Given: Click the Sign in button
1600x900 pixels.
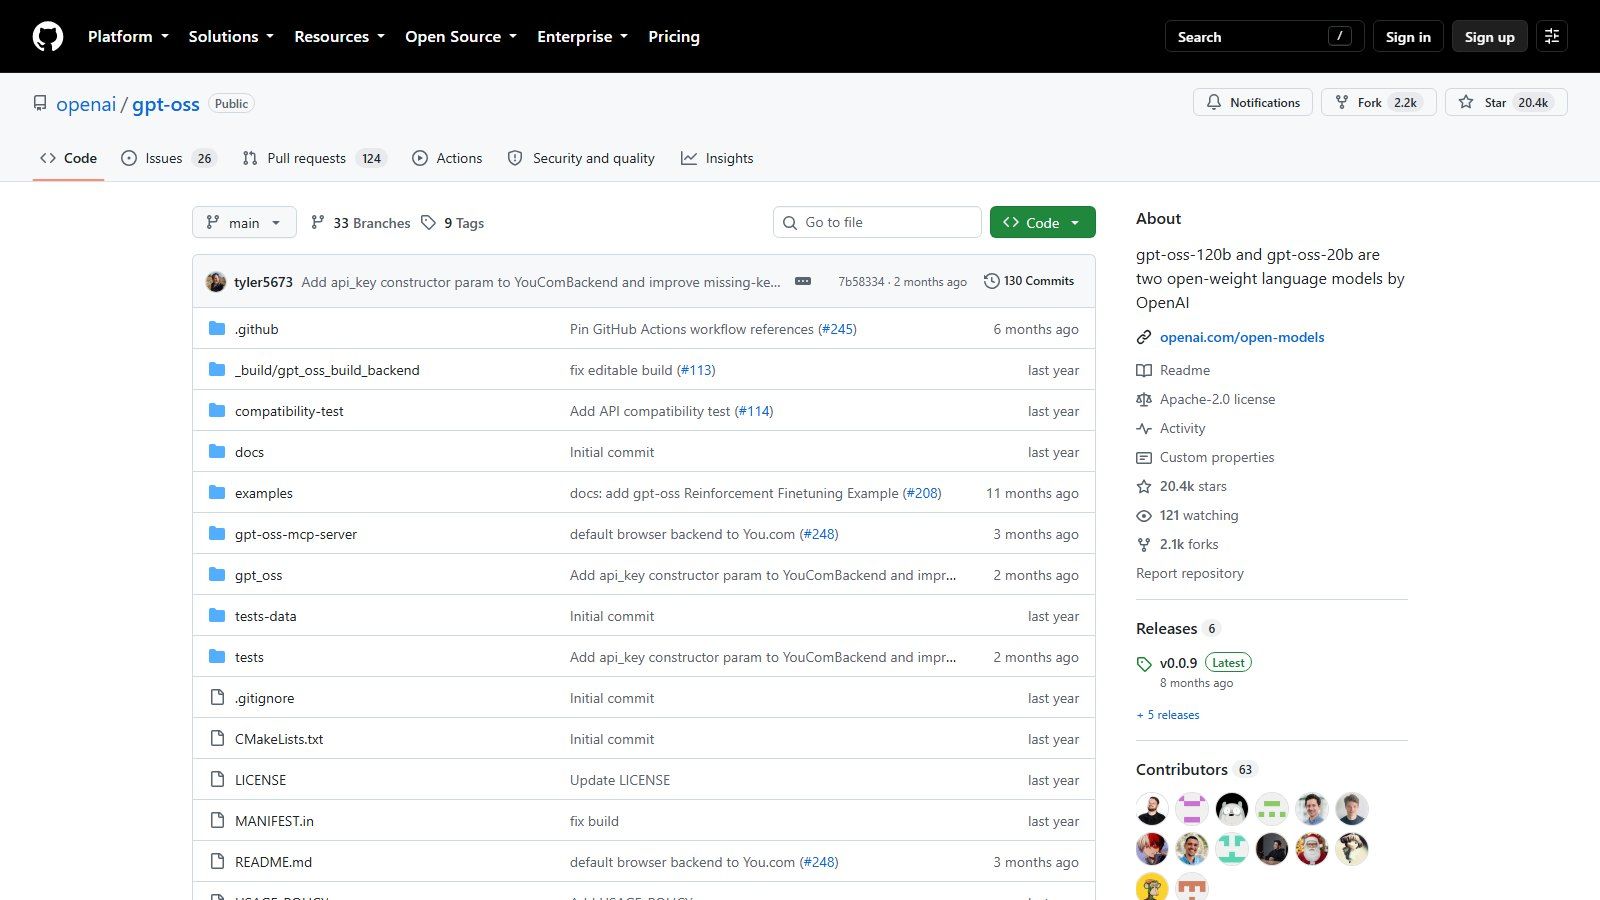Looking at the screenshot, I should [1408, 36].
